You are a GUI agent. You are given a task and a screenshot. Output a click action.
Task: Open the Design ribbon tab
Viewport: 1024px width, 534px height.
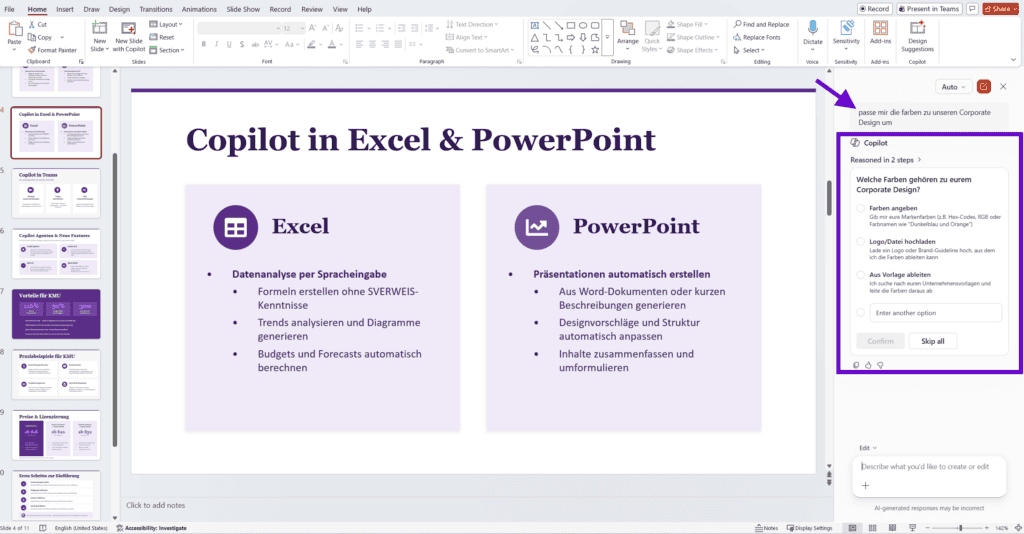click(119, 9)
